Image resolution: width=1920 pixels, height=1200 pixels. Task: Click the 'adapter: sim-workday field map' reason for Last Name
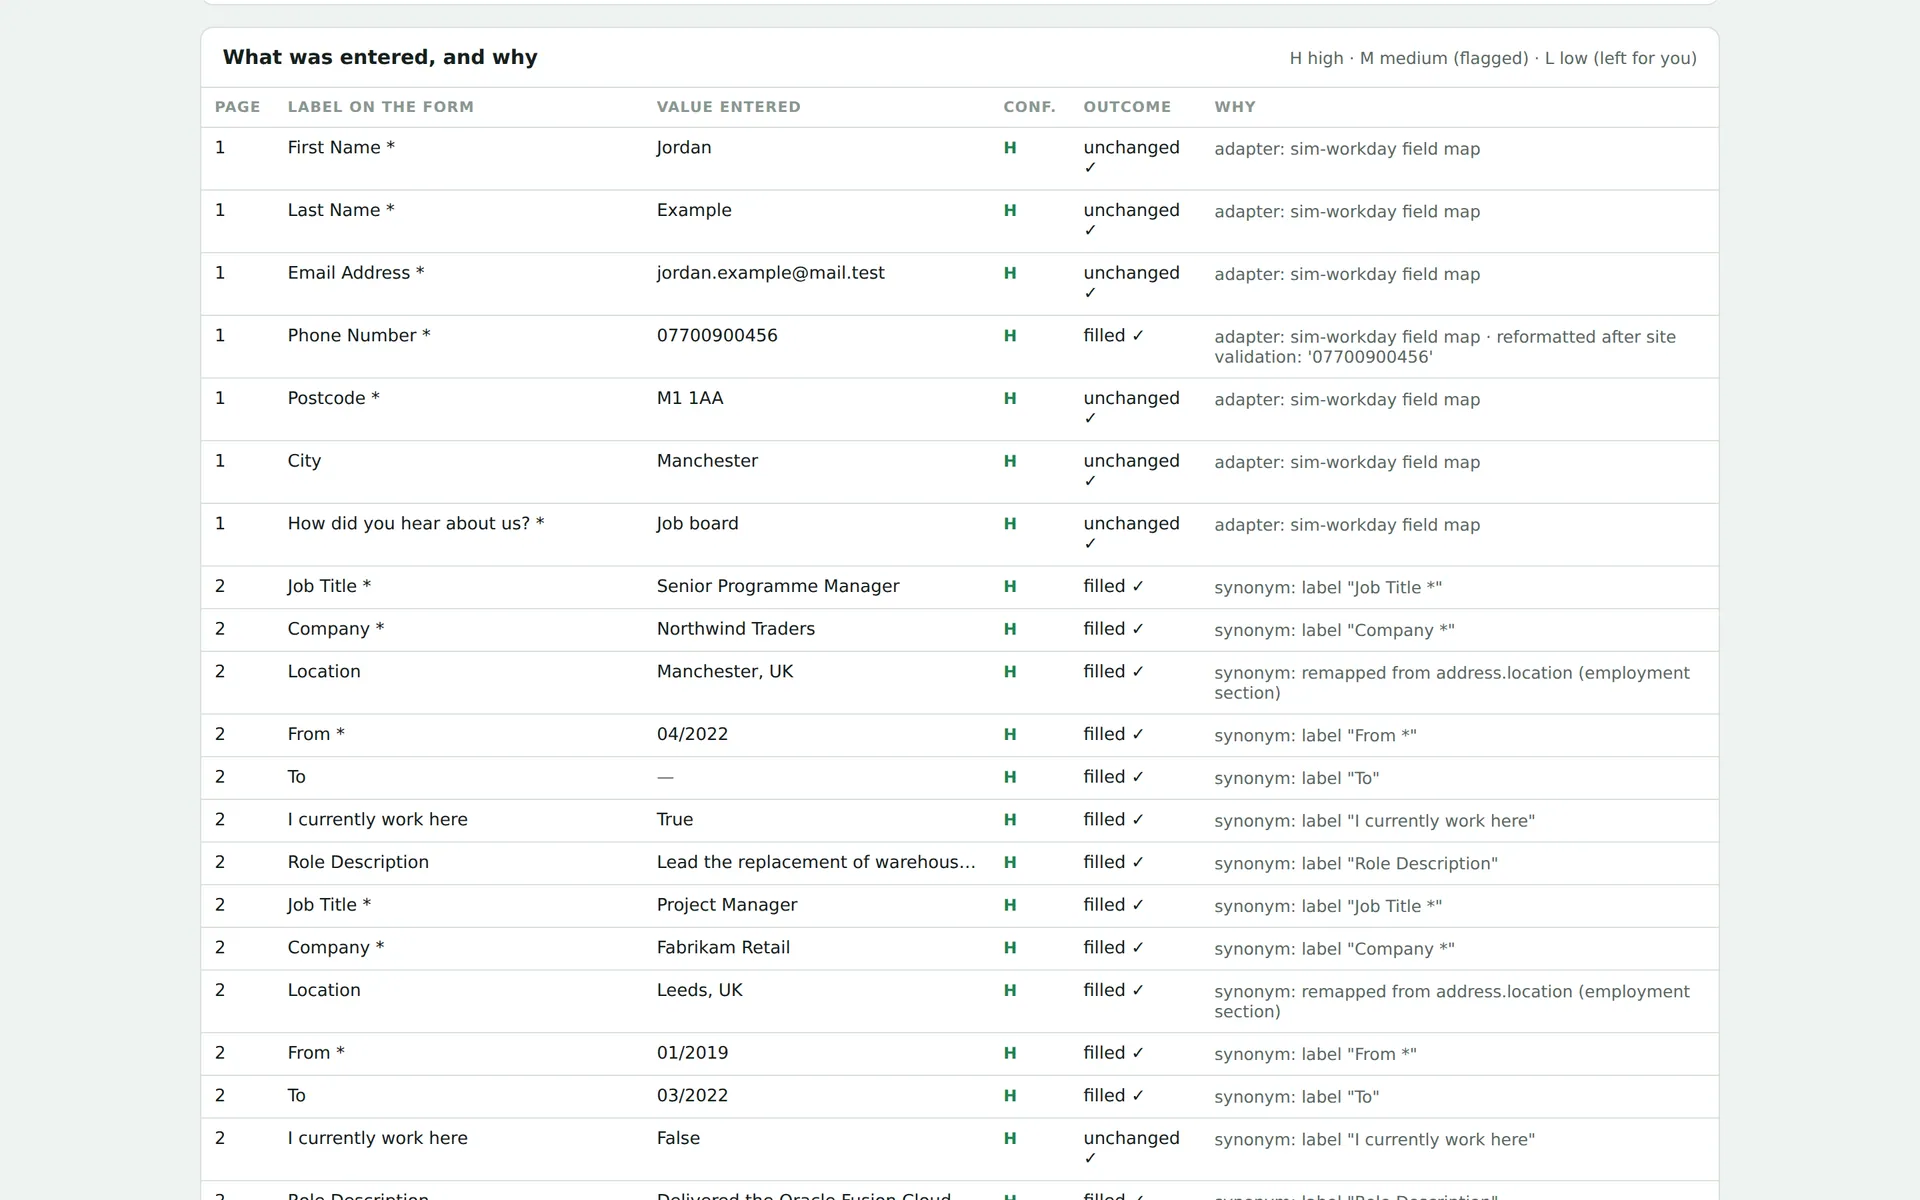coord(1347,212)
